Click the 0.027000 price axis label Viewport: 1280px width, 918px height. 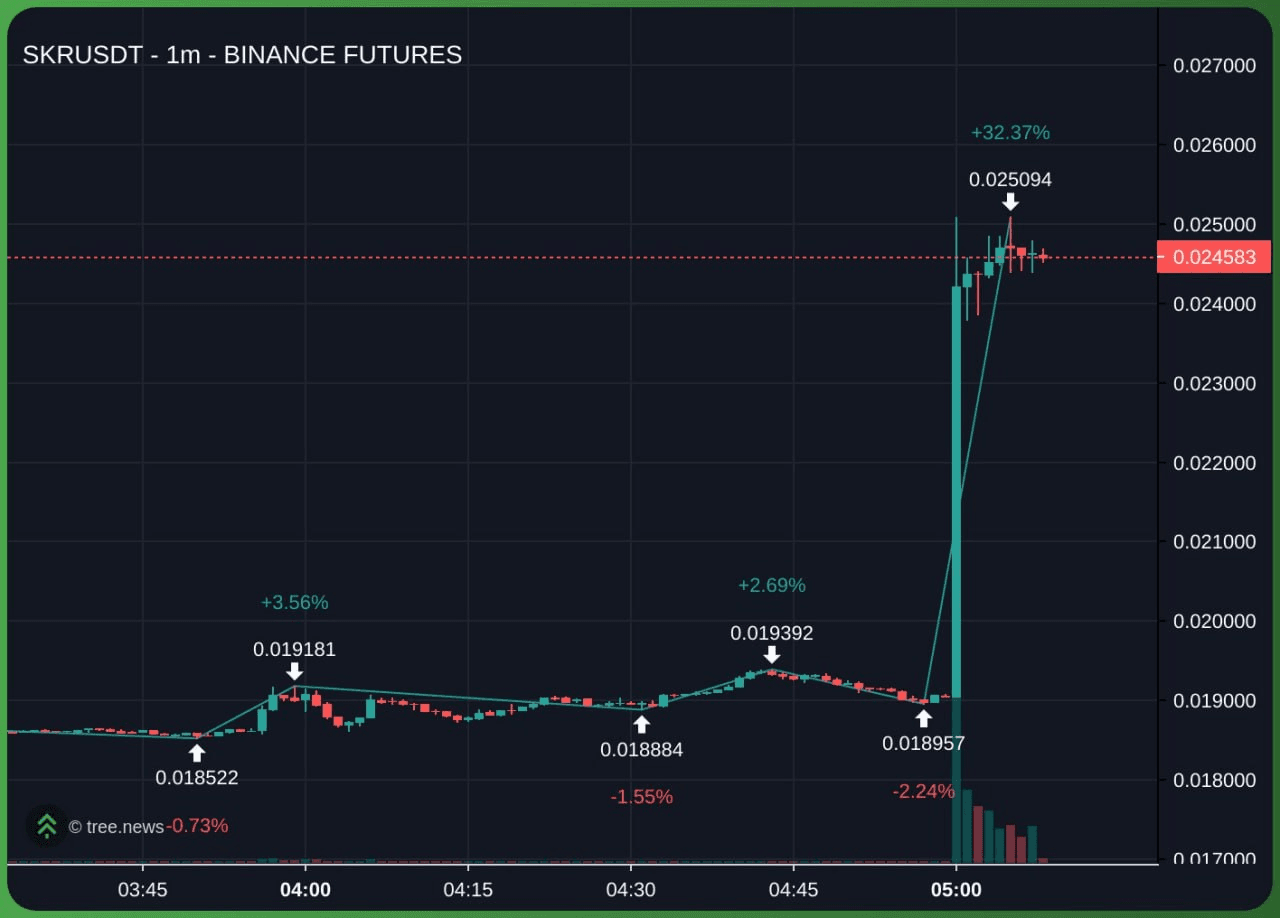click(x=1213, y=66)
